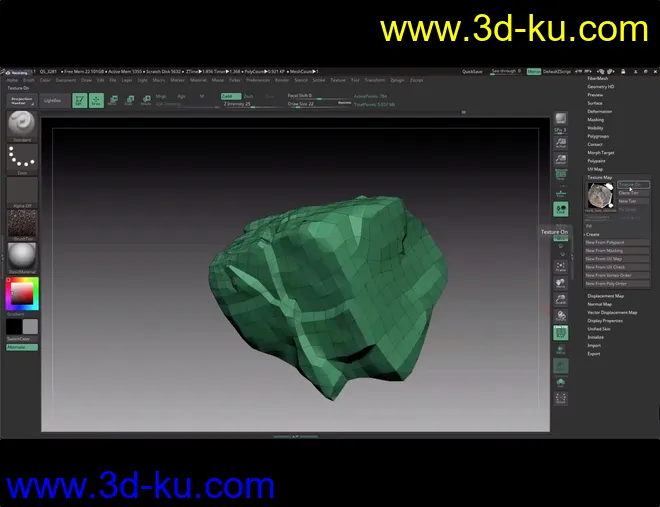Toggle See-through in the title bar
Image resolution: width=660 pixels, height=507 pixels.
click(x=506, y=71)
